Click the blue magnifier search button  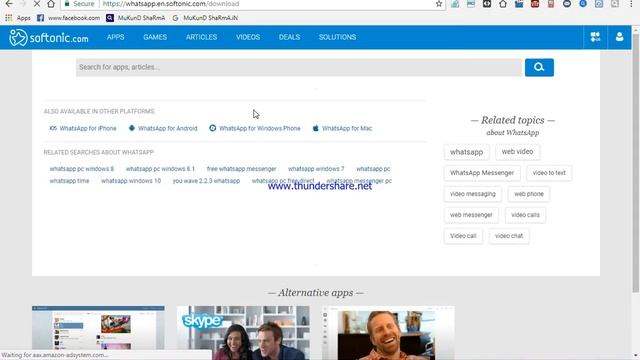(539, 67)
